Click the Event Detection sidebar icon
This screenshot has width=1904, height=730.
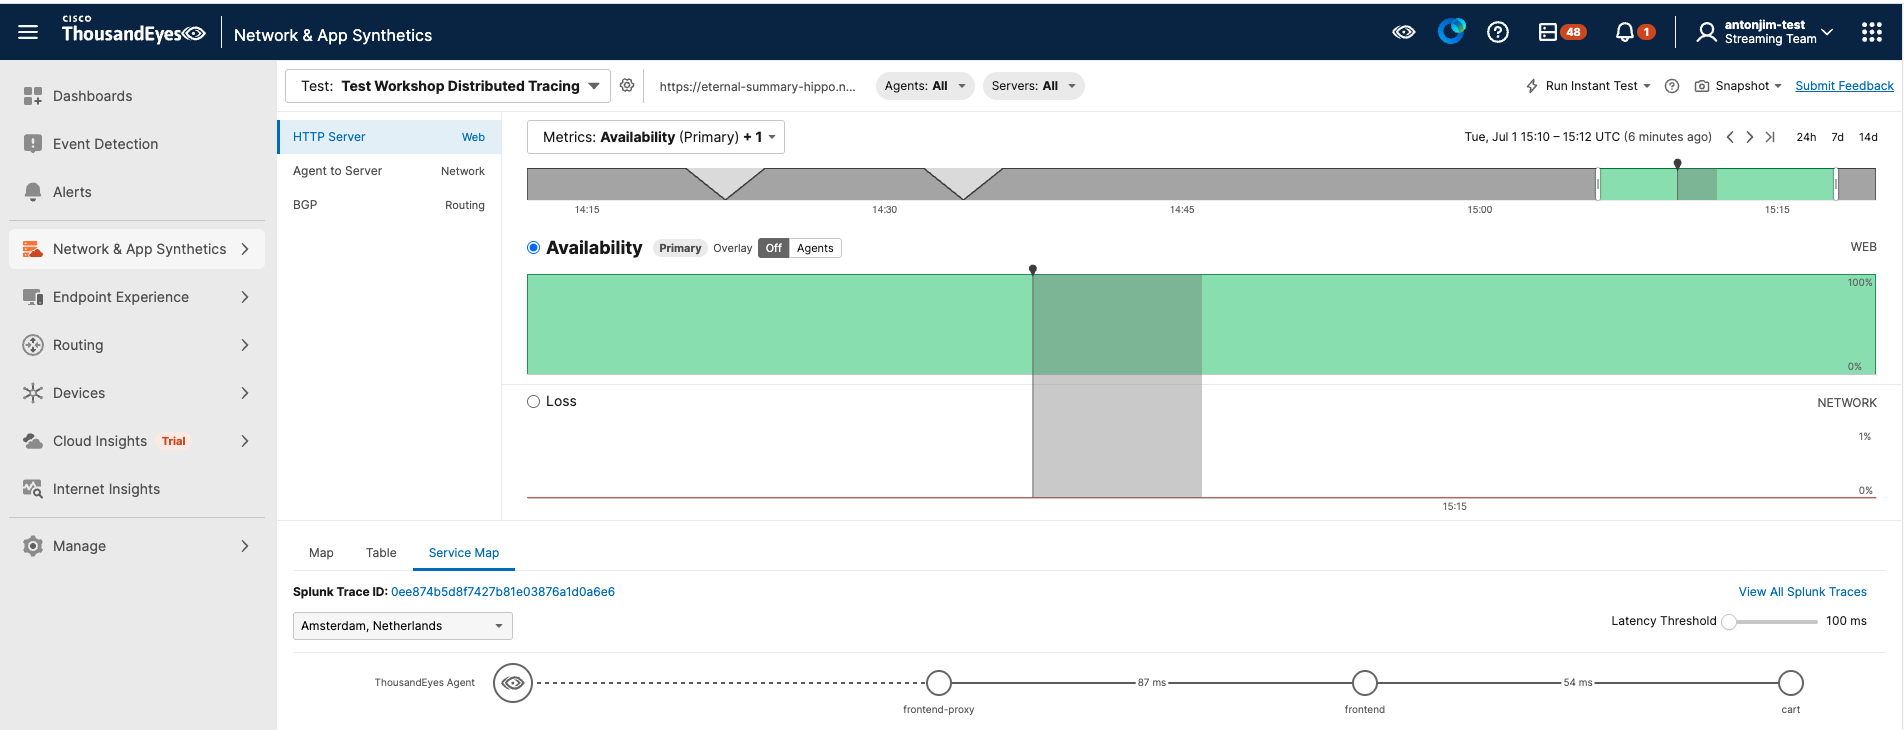pyautogui.click(x=33, y=144)
